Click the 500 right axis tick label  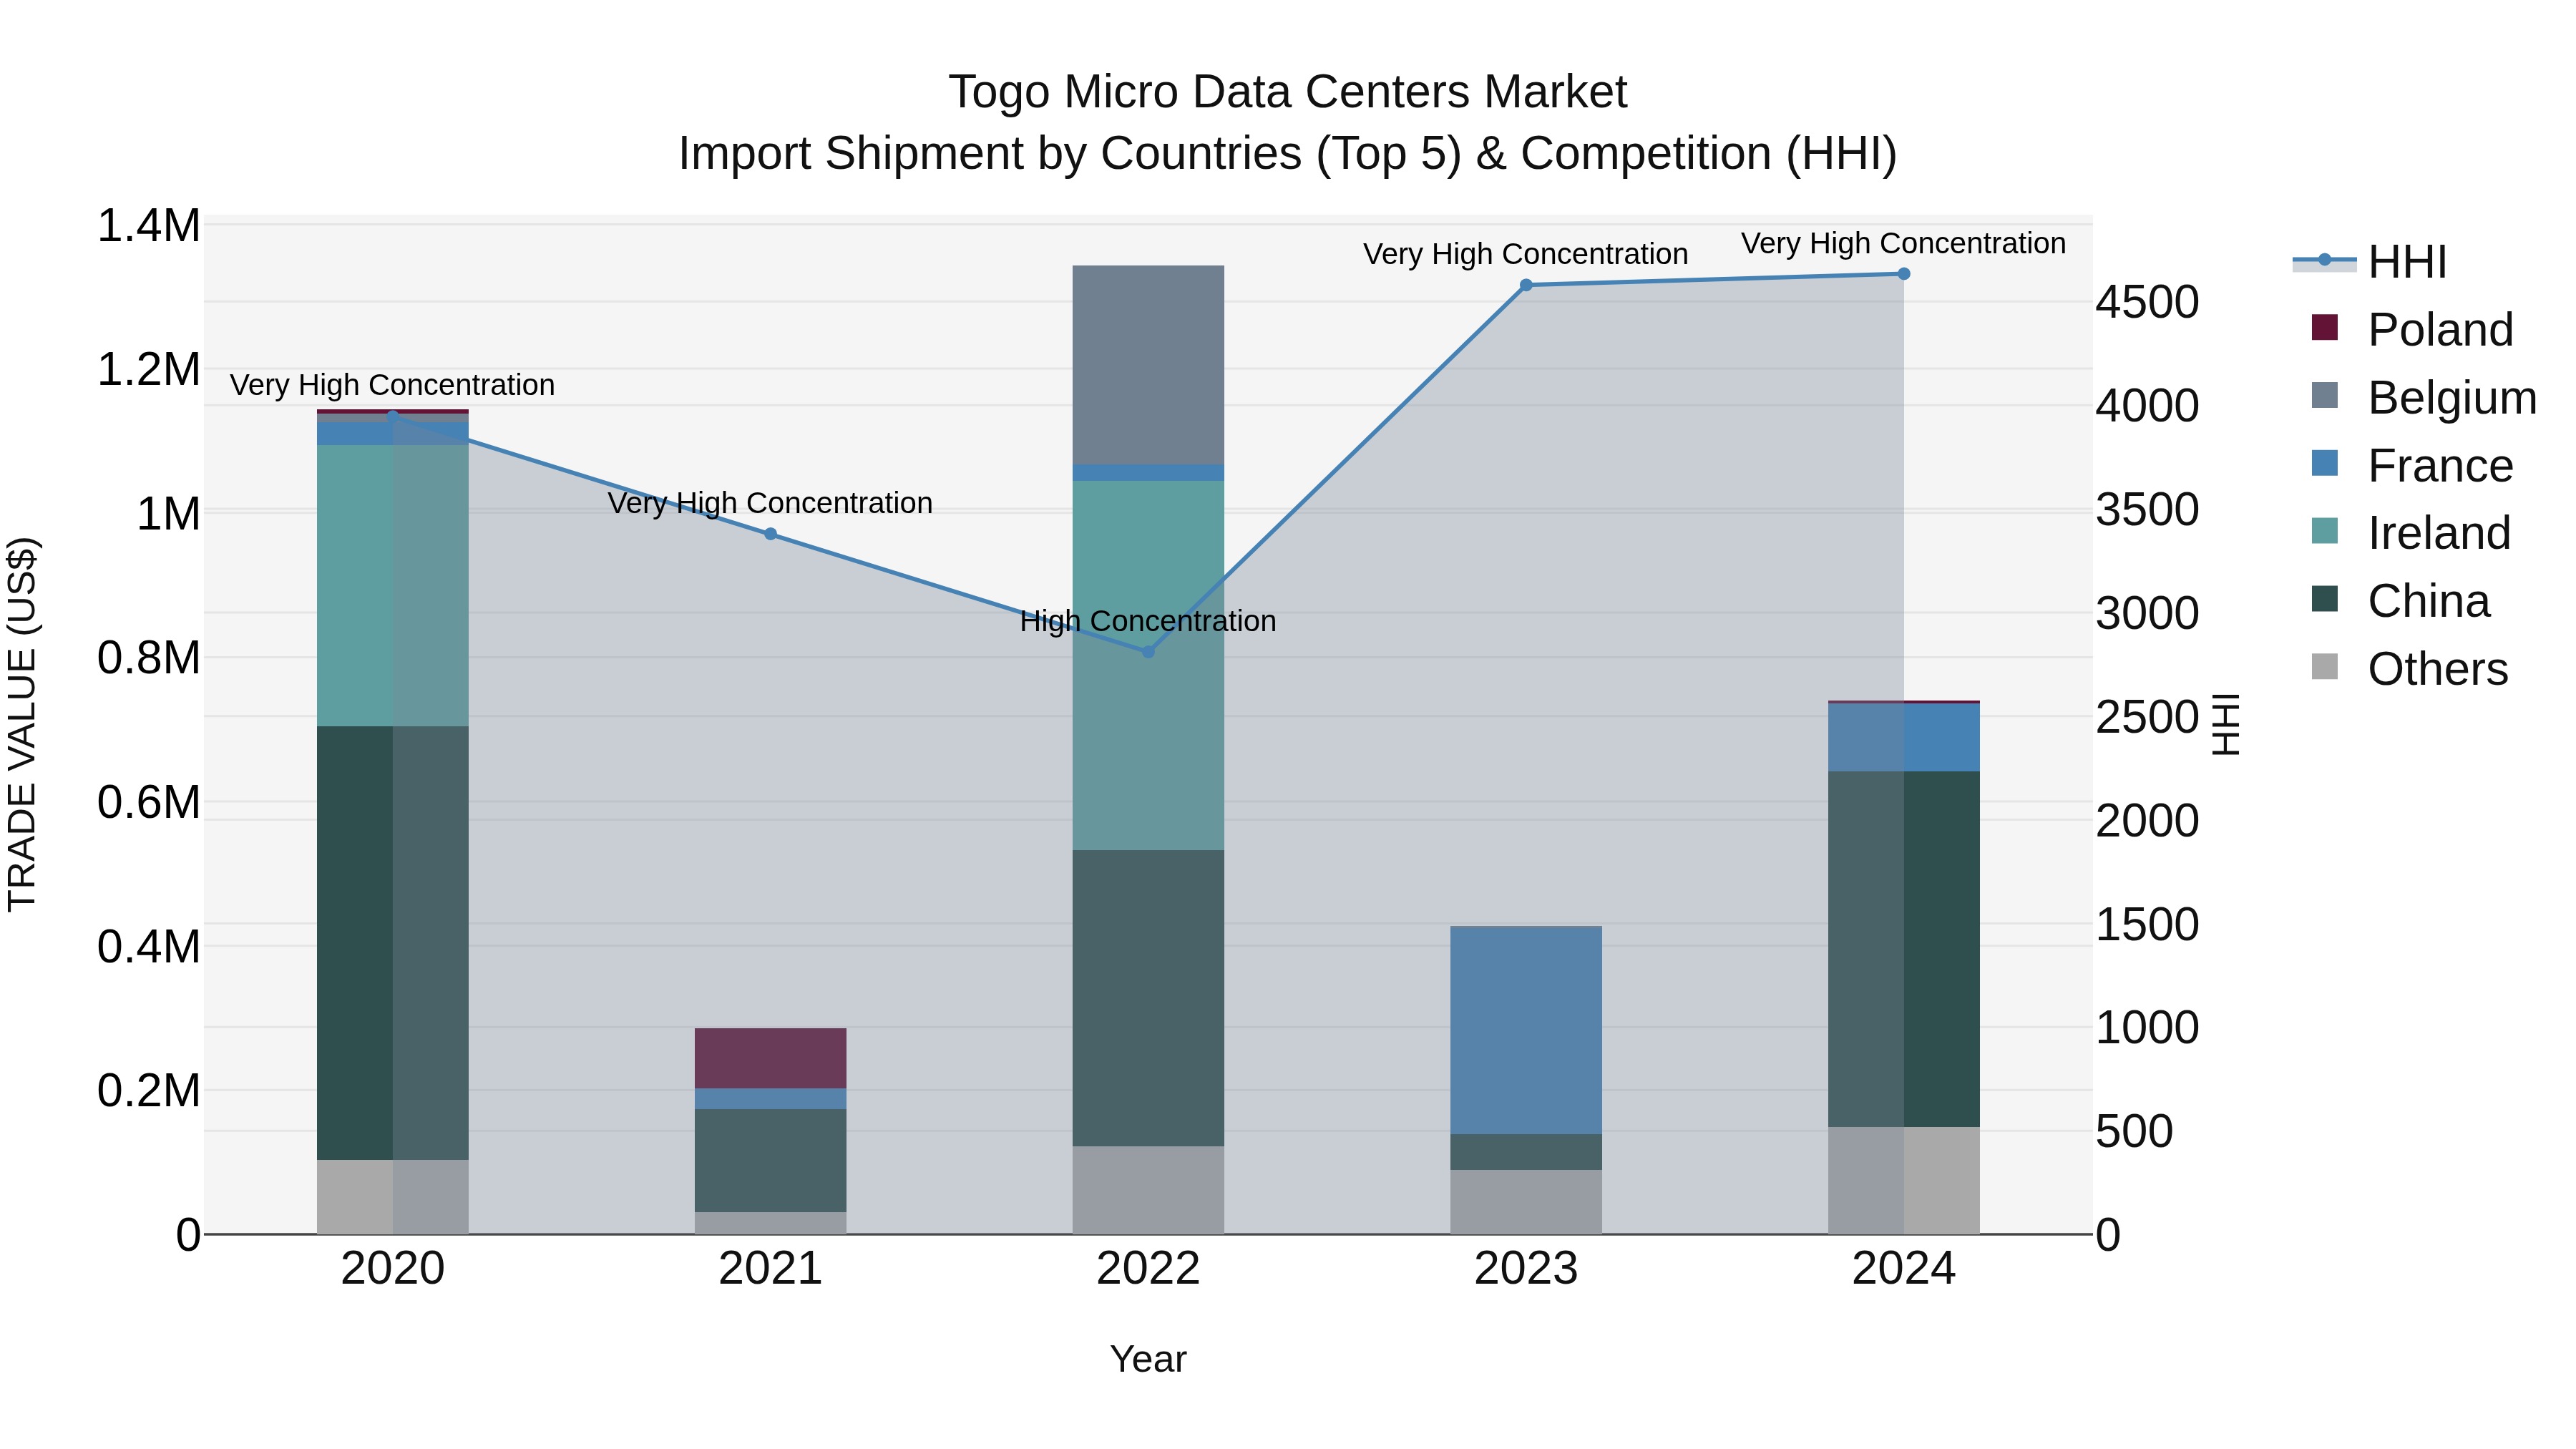(2135, 1132)
